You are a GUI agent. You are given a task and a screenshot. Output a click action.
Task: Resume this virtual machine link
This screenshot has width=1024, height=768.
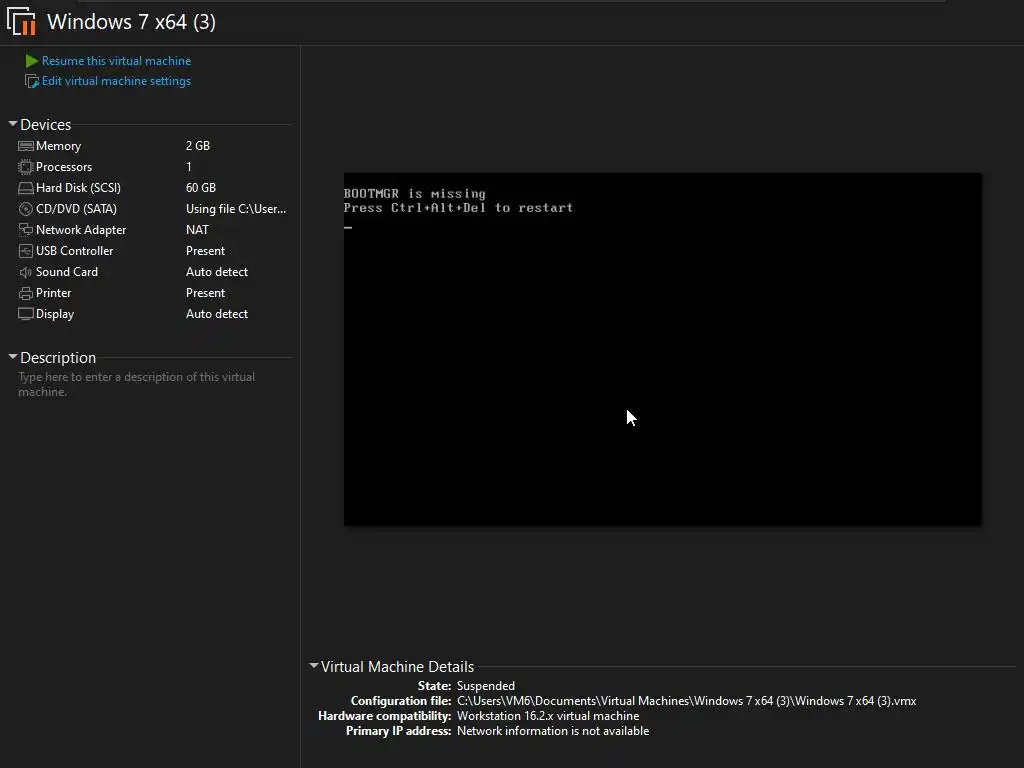116,61
